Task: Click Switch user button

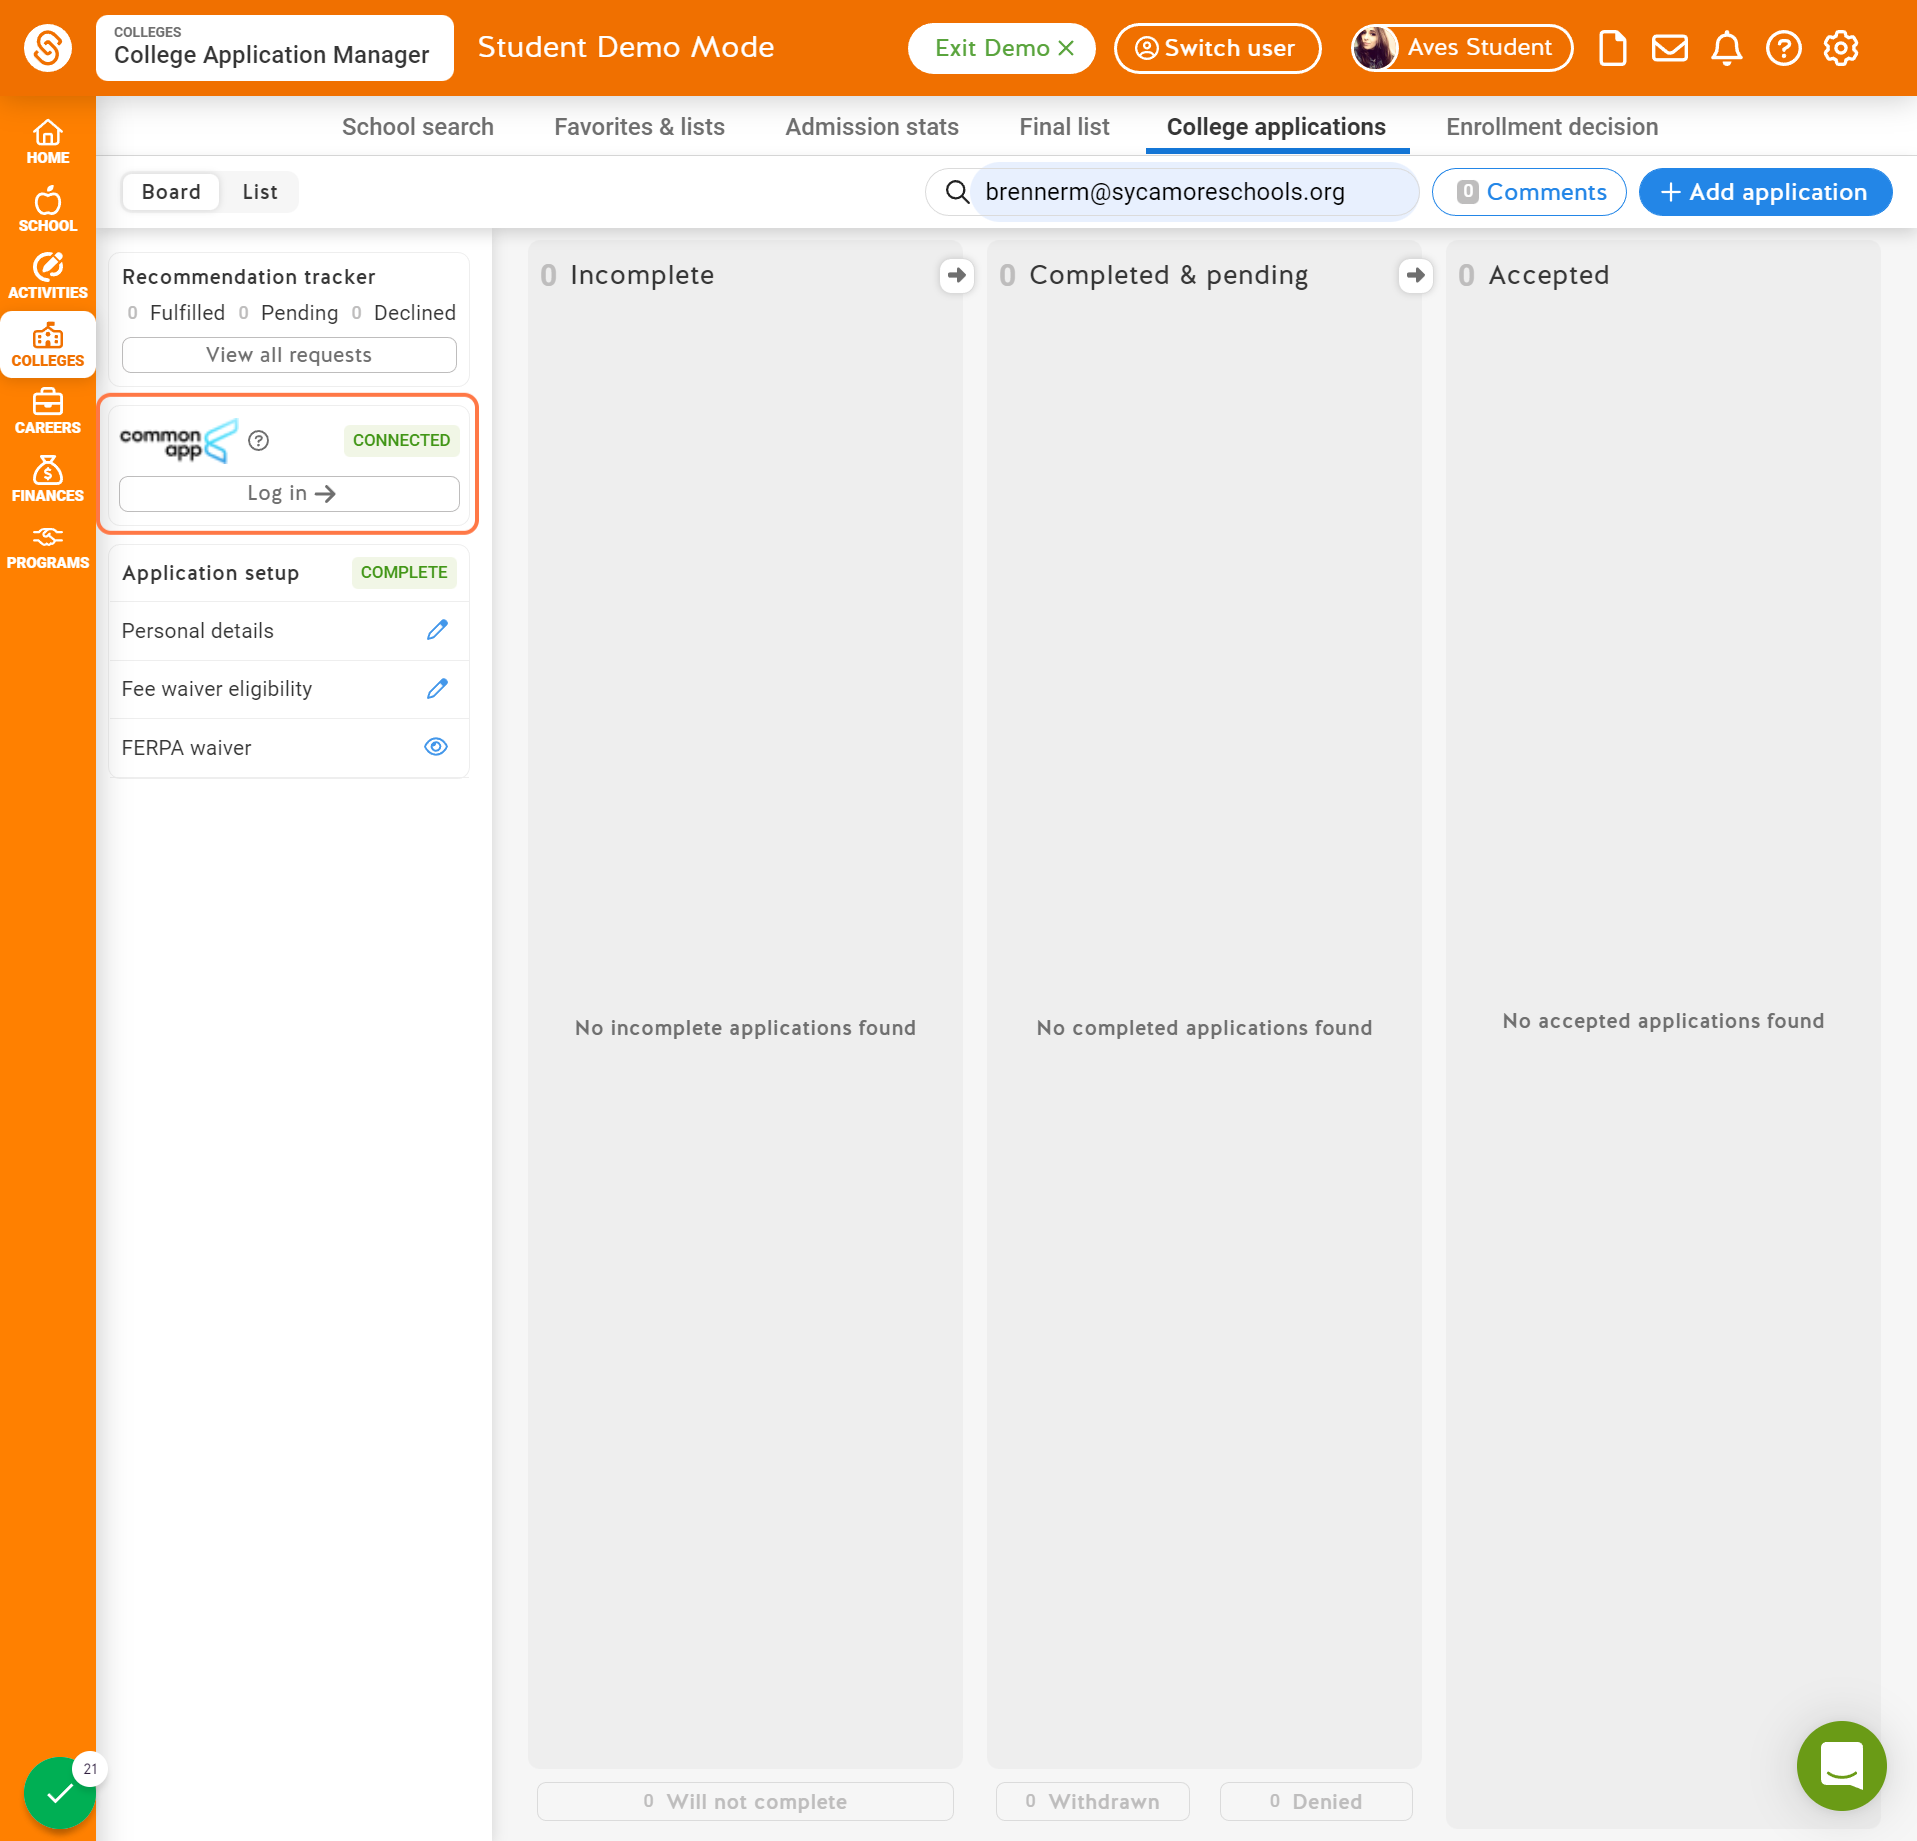Action: point(1217,48)
